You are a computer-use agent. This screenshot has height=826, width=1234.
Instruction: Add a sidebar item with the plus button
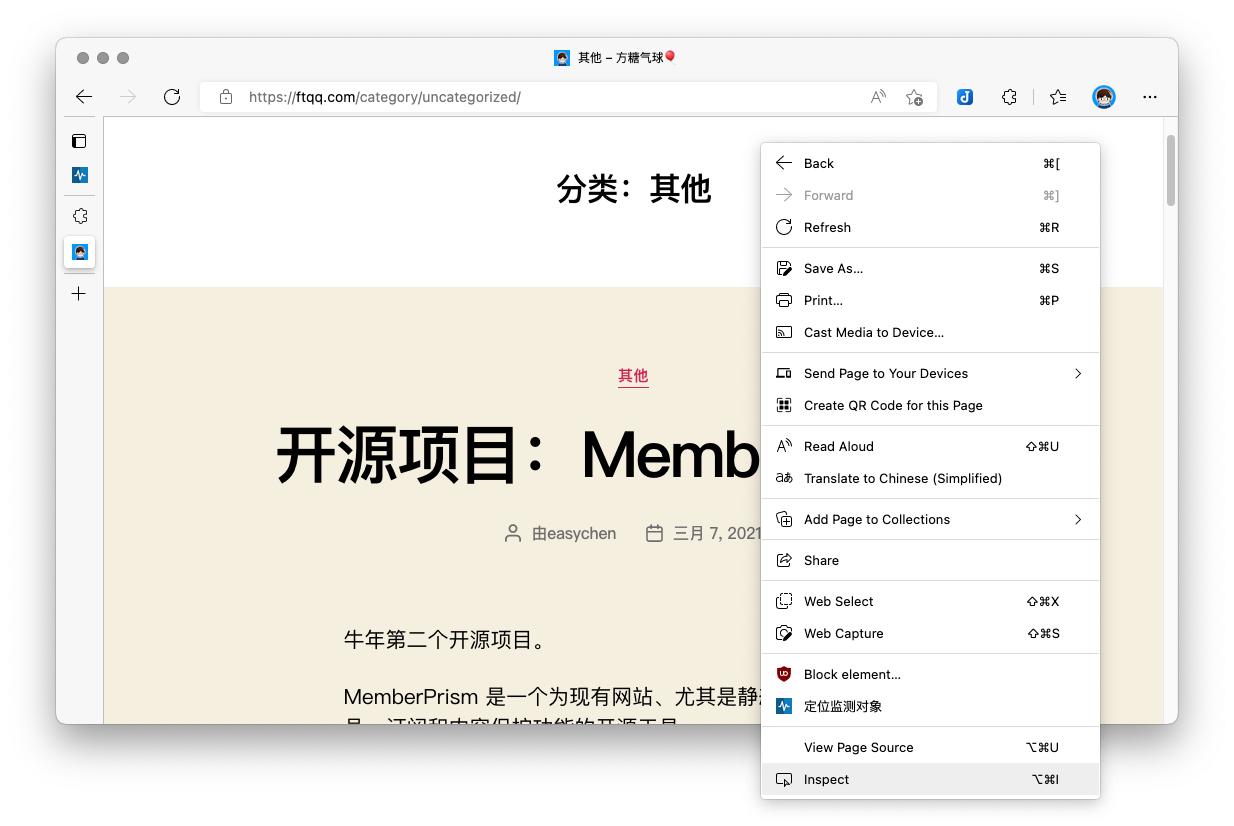coord(79,293)
